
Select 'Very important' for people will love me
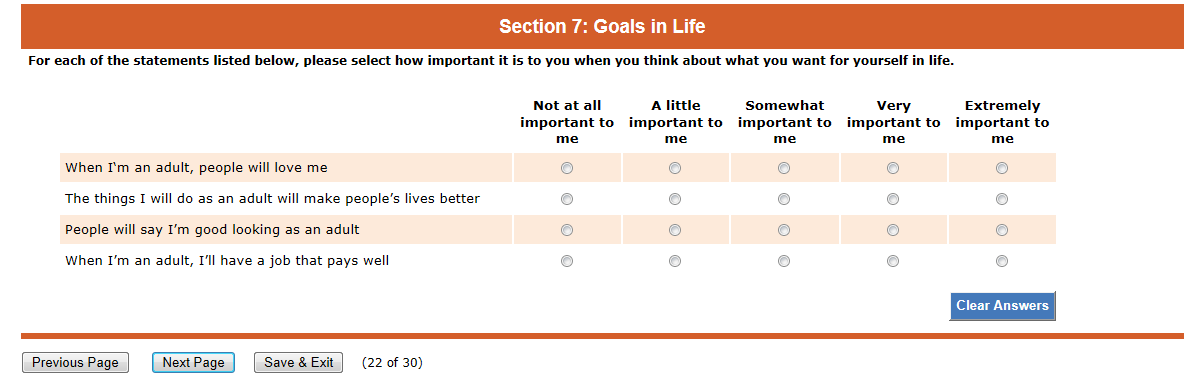click(893, 168)
